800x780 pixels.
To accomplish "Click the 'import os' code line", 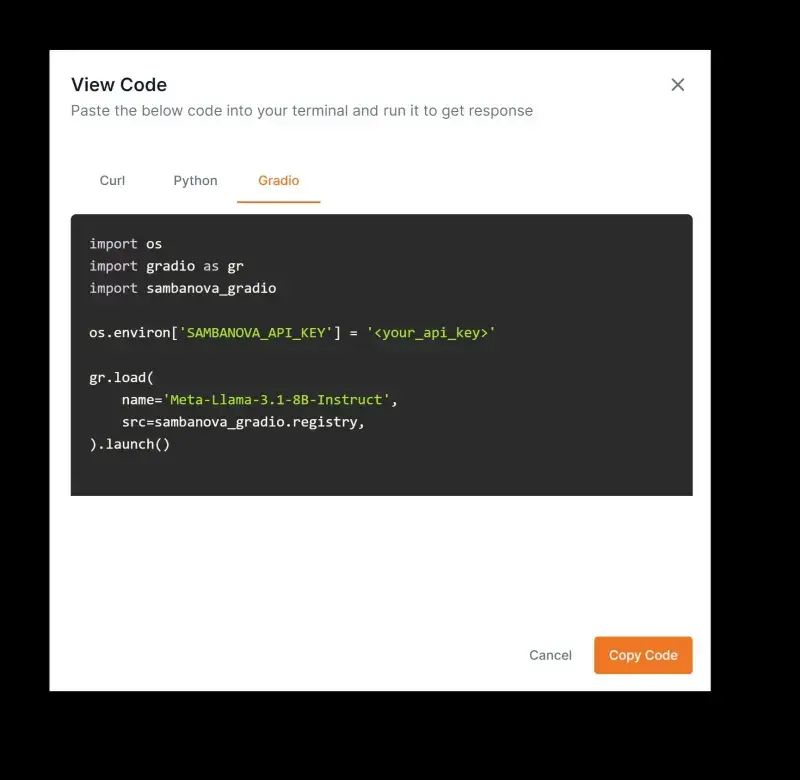I will click(126, 244).
